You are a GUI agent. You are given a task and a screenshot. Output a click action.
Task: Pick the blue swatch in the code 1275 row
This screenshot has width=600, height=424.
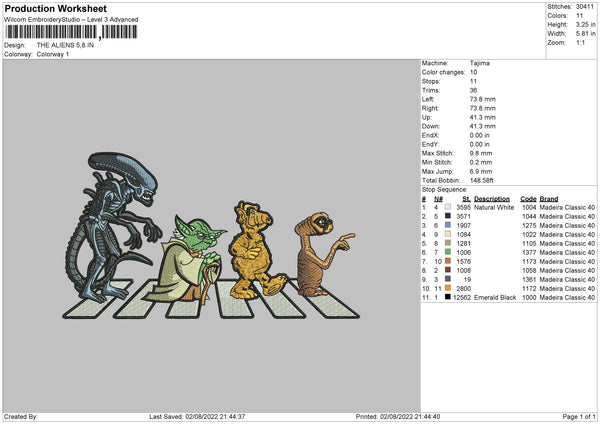click(x=448, y=225)
